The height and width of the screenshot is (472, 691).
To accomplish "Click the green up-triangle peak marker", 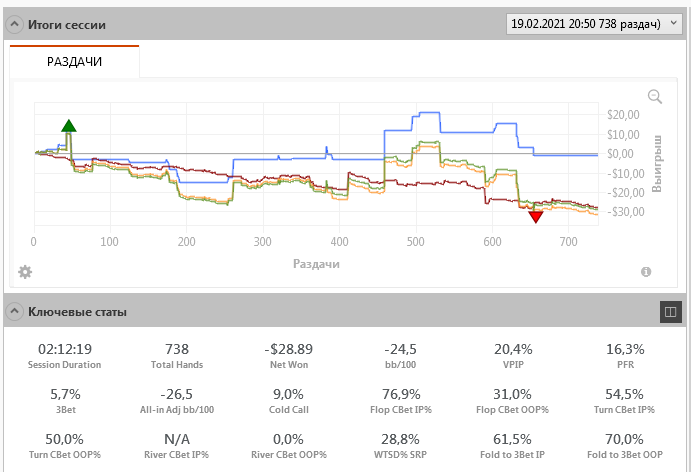I will (x=69, y=126).
